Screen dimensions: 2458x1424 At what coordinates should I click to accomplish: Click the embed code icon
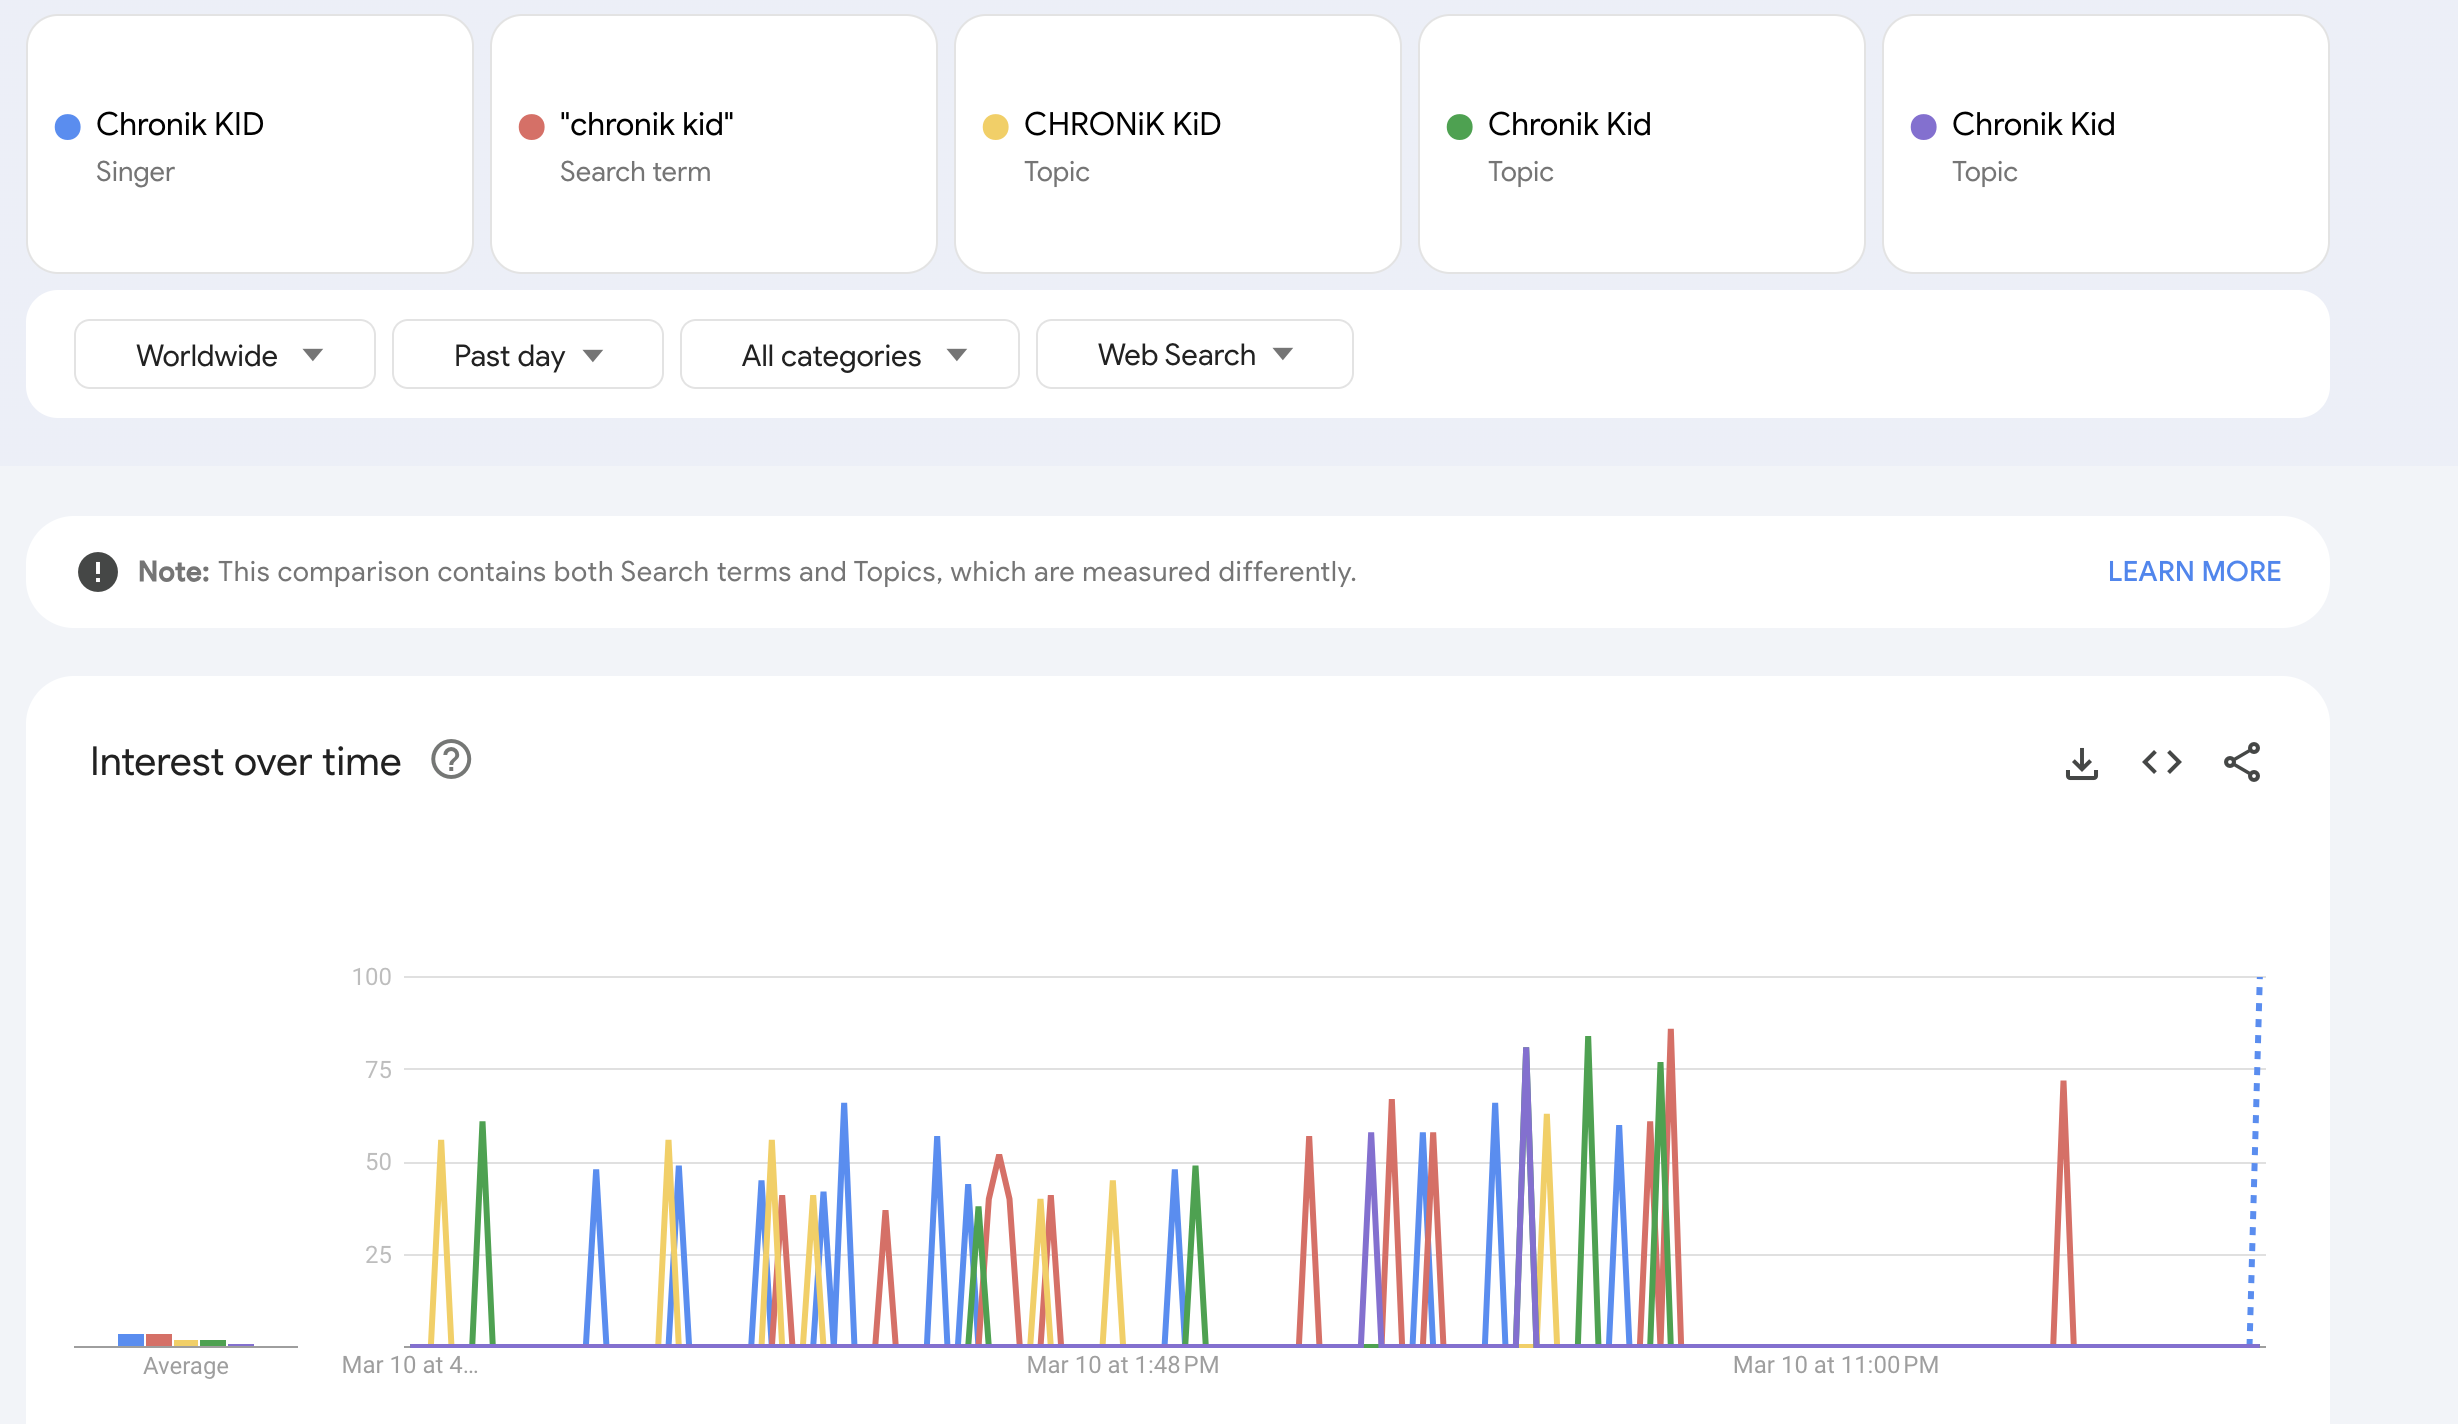click(2161, 763)
